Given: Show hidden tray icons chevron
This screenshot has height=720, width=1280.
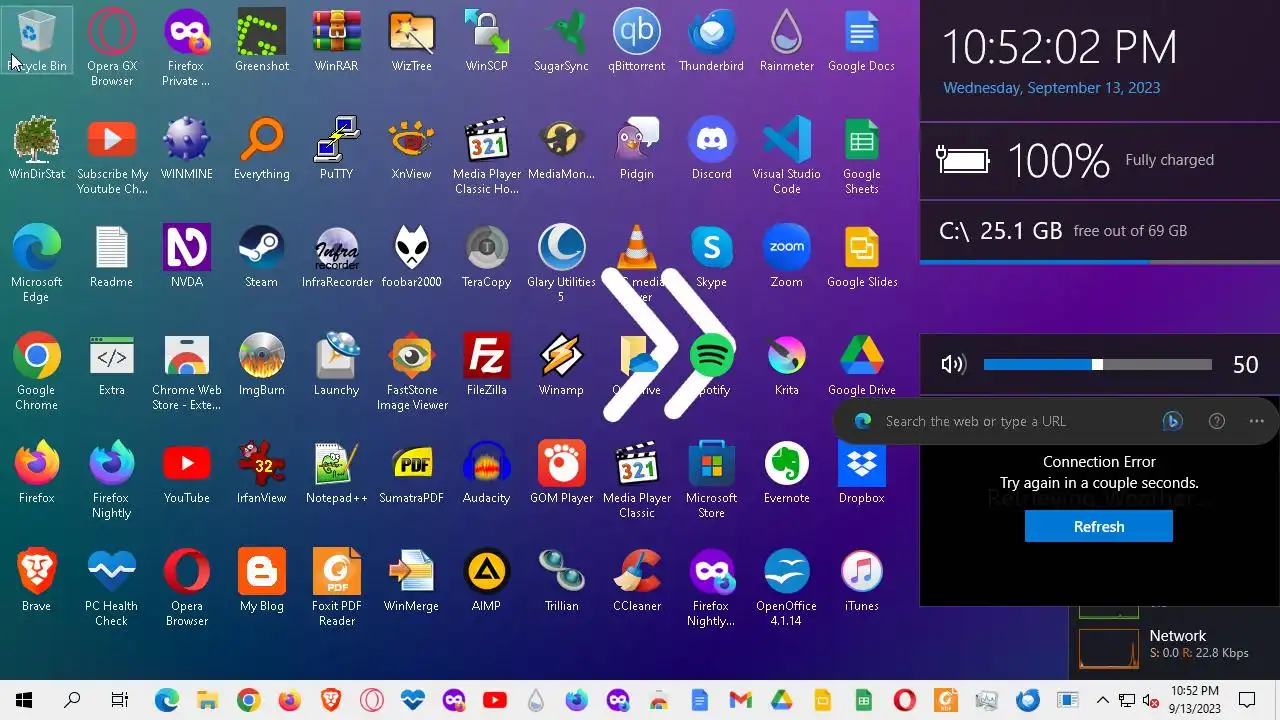Looking at the screenshot, I should tap(1103, 700).
